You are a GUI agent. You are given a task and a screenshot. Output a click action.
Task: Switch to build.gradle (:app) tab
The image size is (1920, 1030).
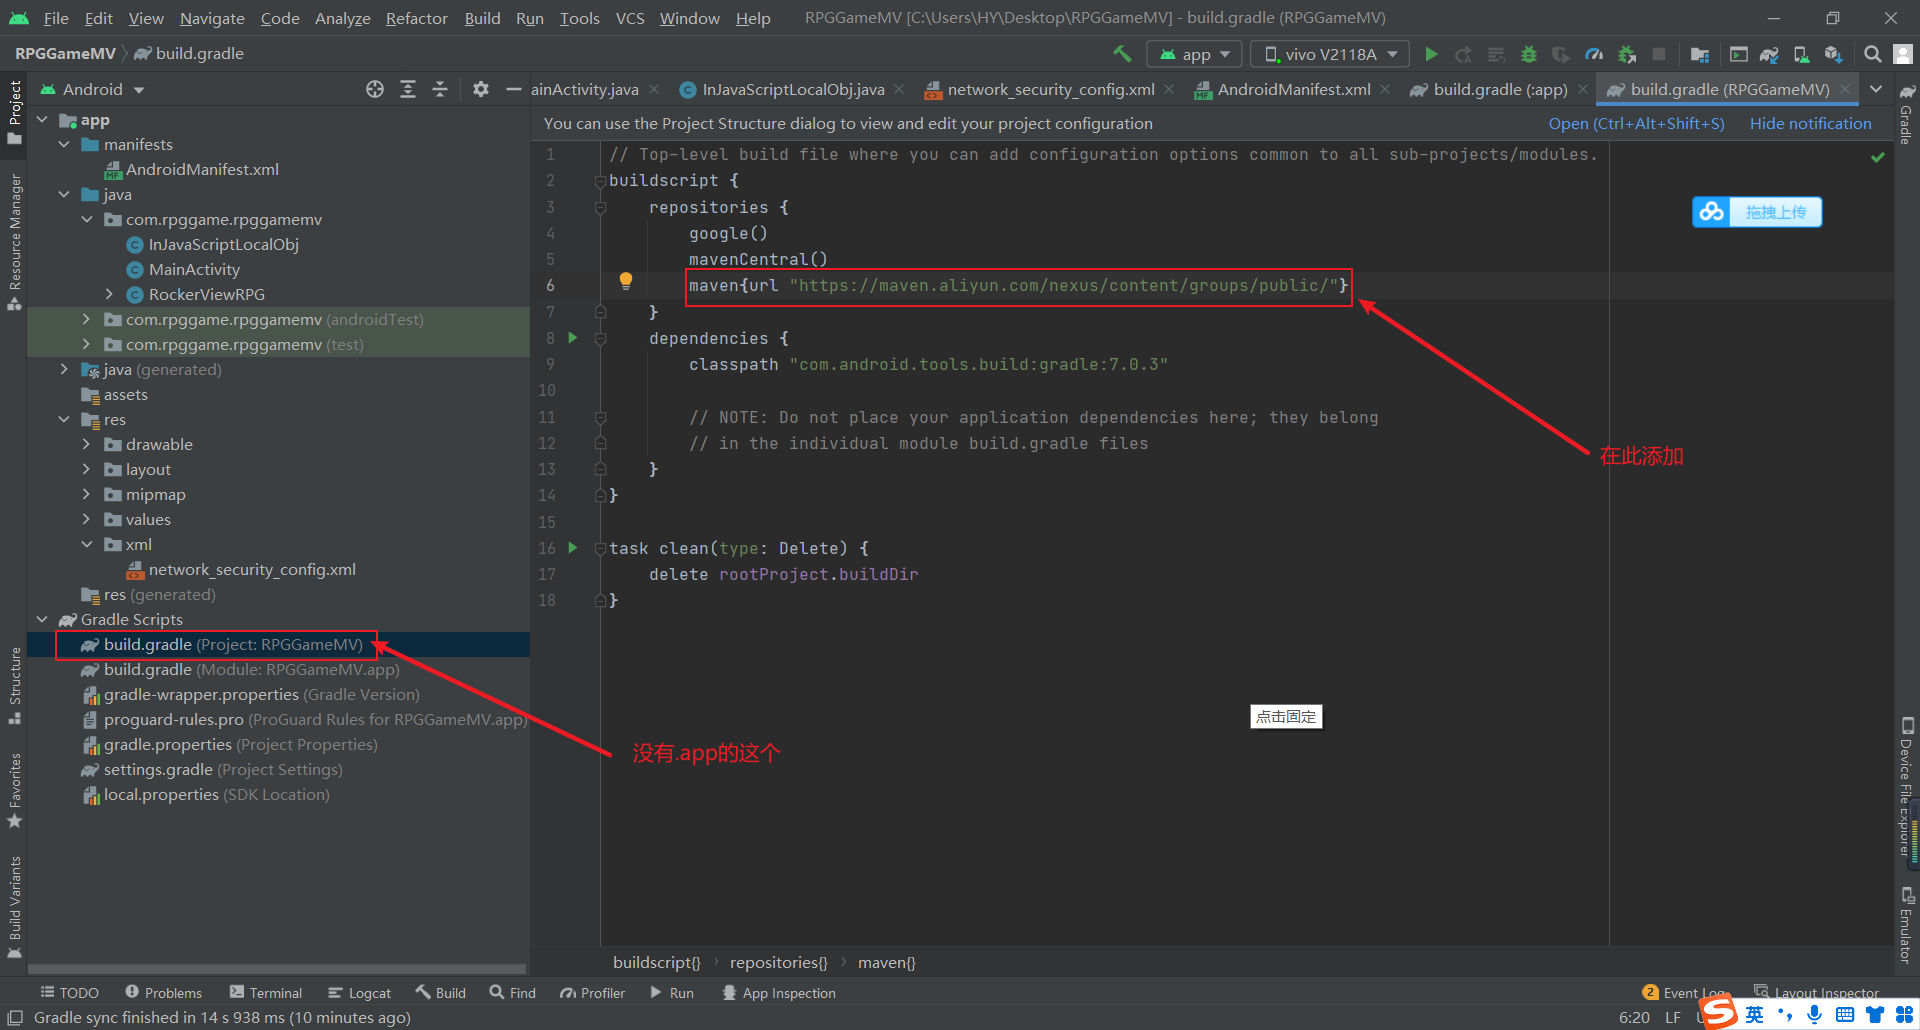point(1499,89)
